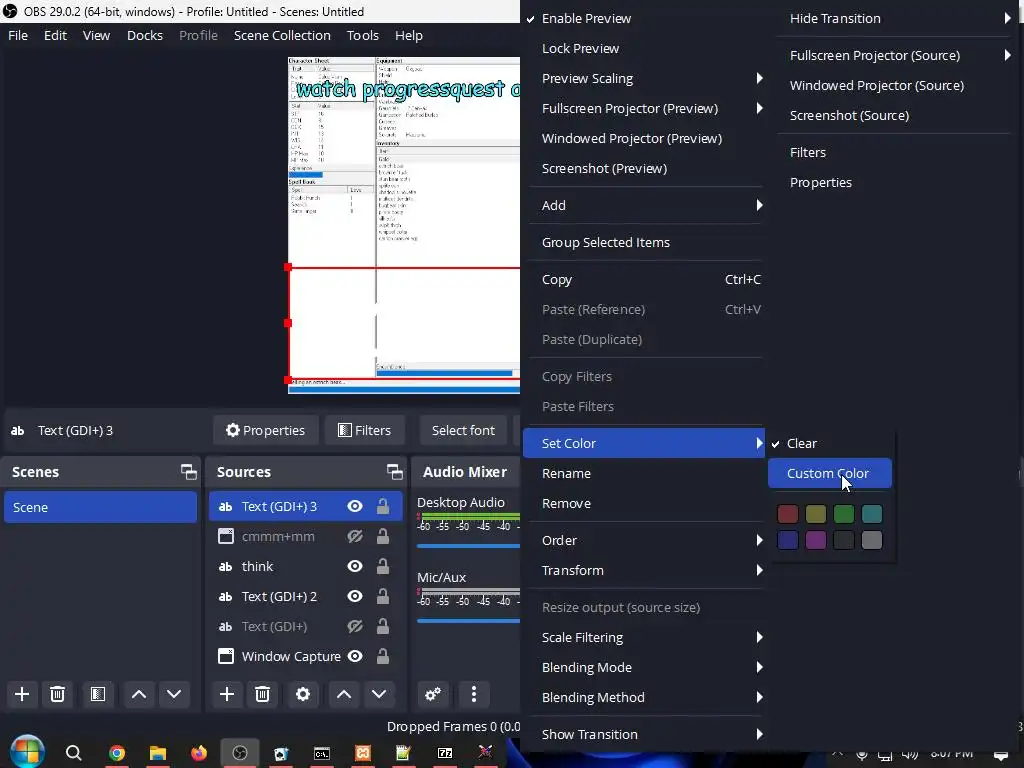Pick the purple preset color swatch
The image size is (1024, 768).
(816, 540)
